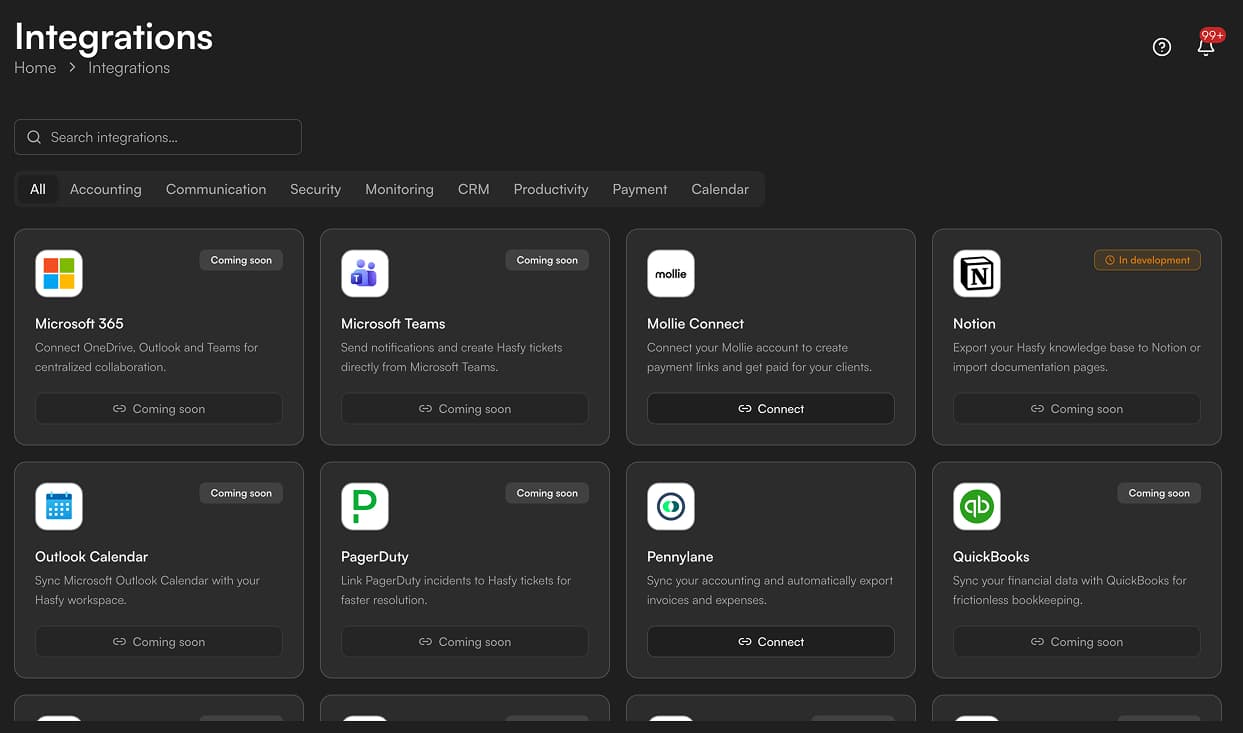Image resolution: width=1243 pixels, height=733 pixels.
Task: Focus the Search integrations field
Action: tap(158, 137)
